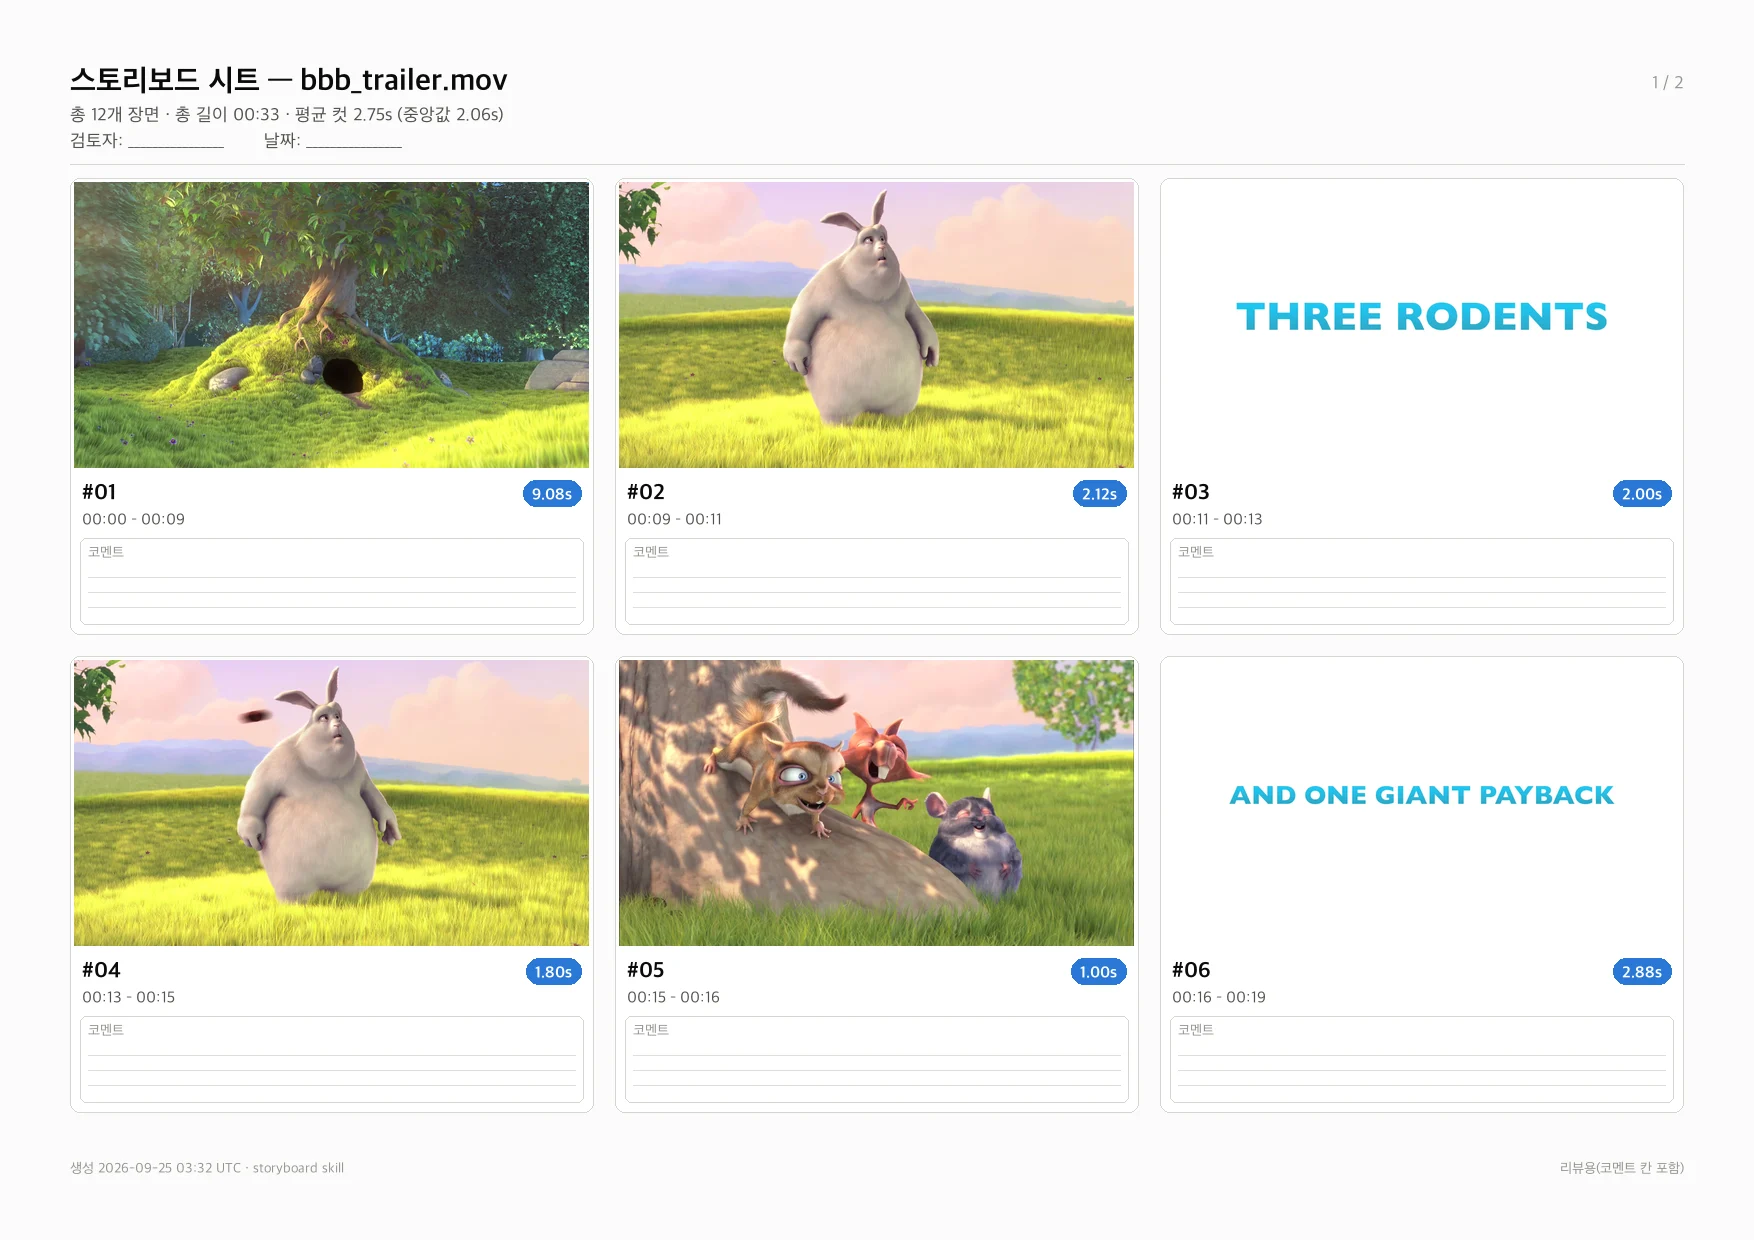Screen dimensions: 1754x1240
Task: Click the 1.80s duration badge
Action: [553, 972]
